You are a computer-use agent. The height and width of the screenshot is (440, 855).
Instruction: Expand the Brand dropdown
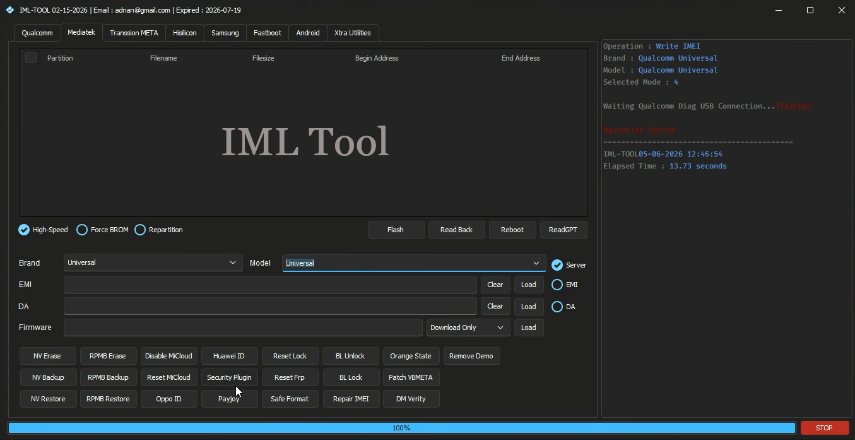[x=153, y=263]
